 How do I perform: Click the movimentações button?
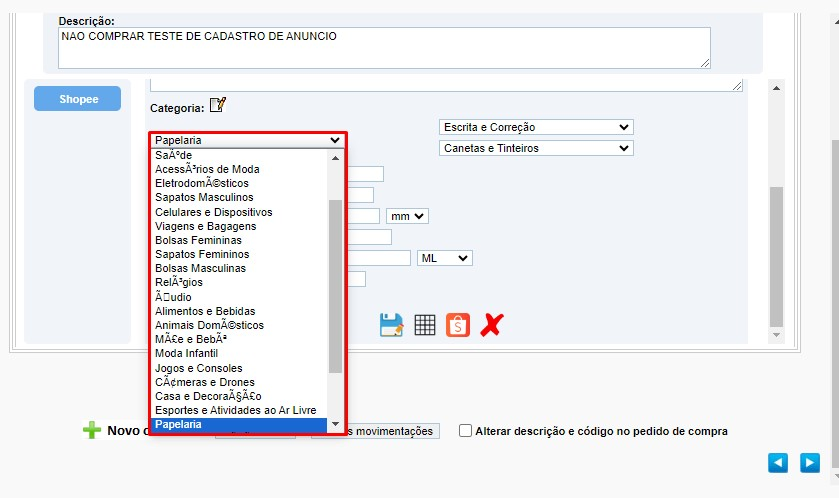[394, 431]
